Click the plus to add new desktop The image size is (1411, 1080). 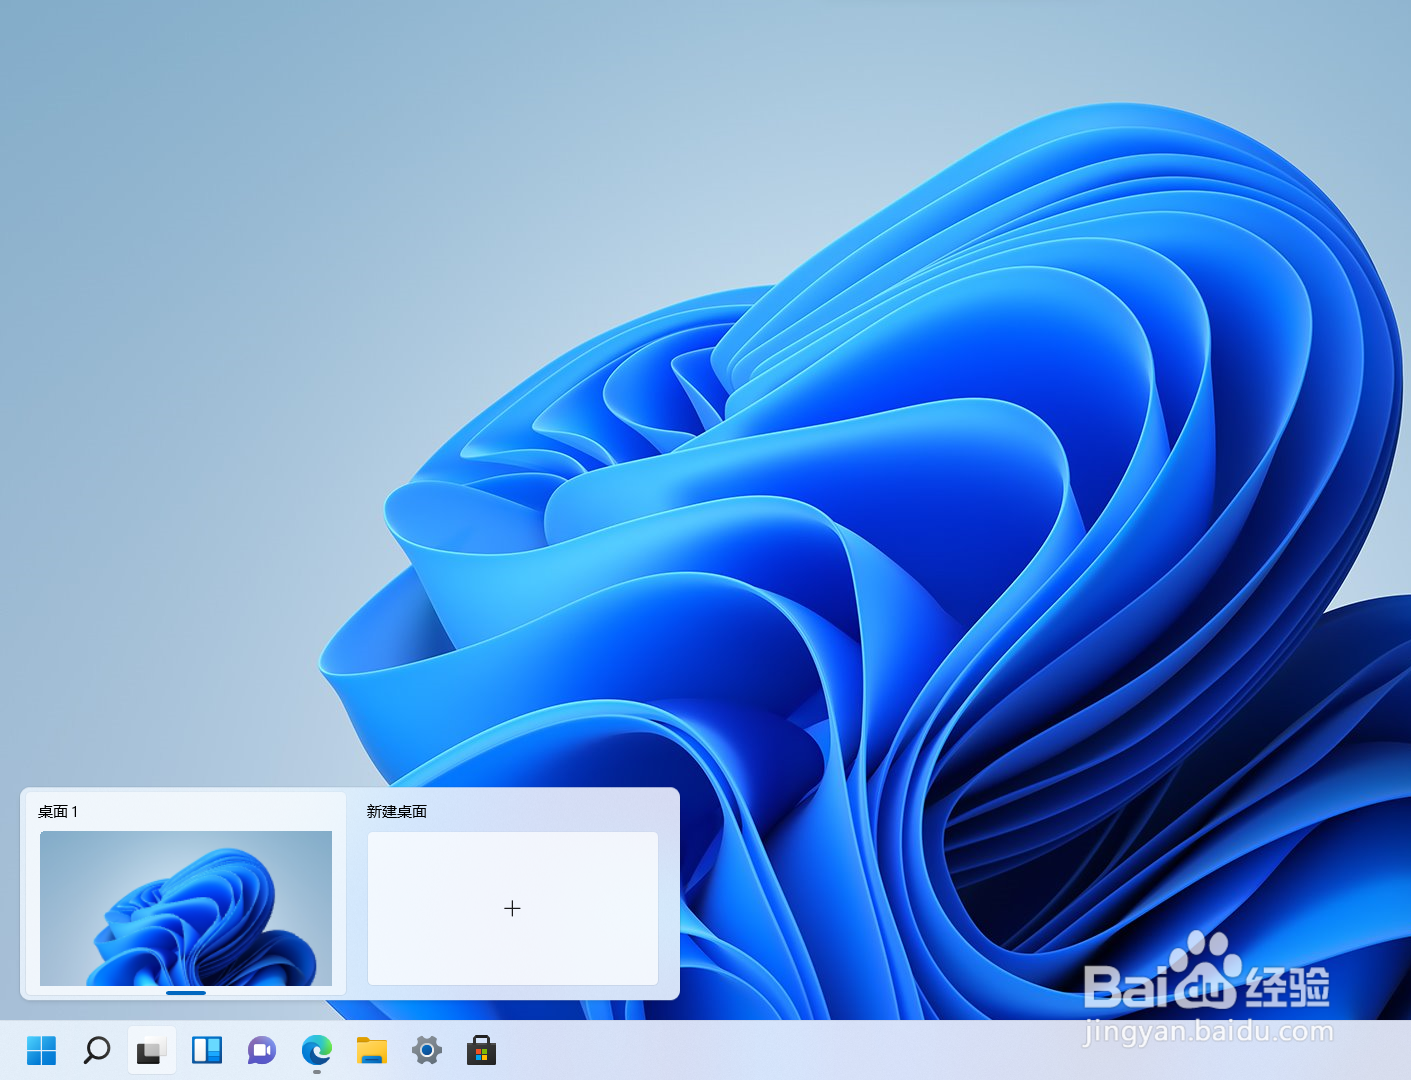pos(513,908)
